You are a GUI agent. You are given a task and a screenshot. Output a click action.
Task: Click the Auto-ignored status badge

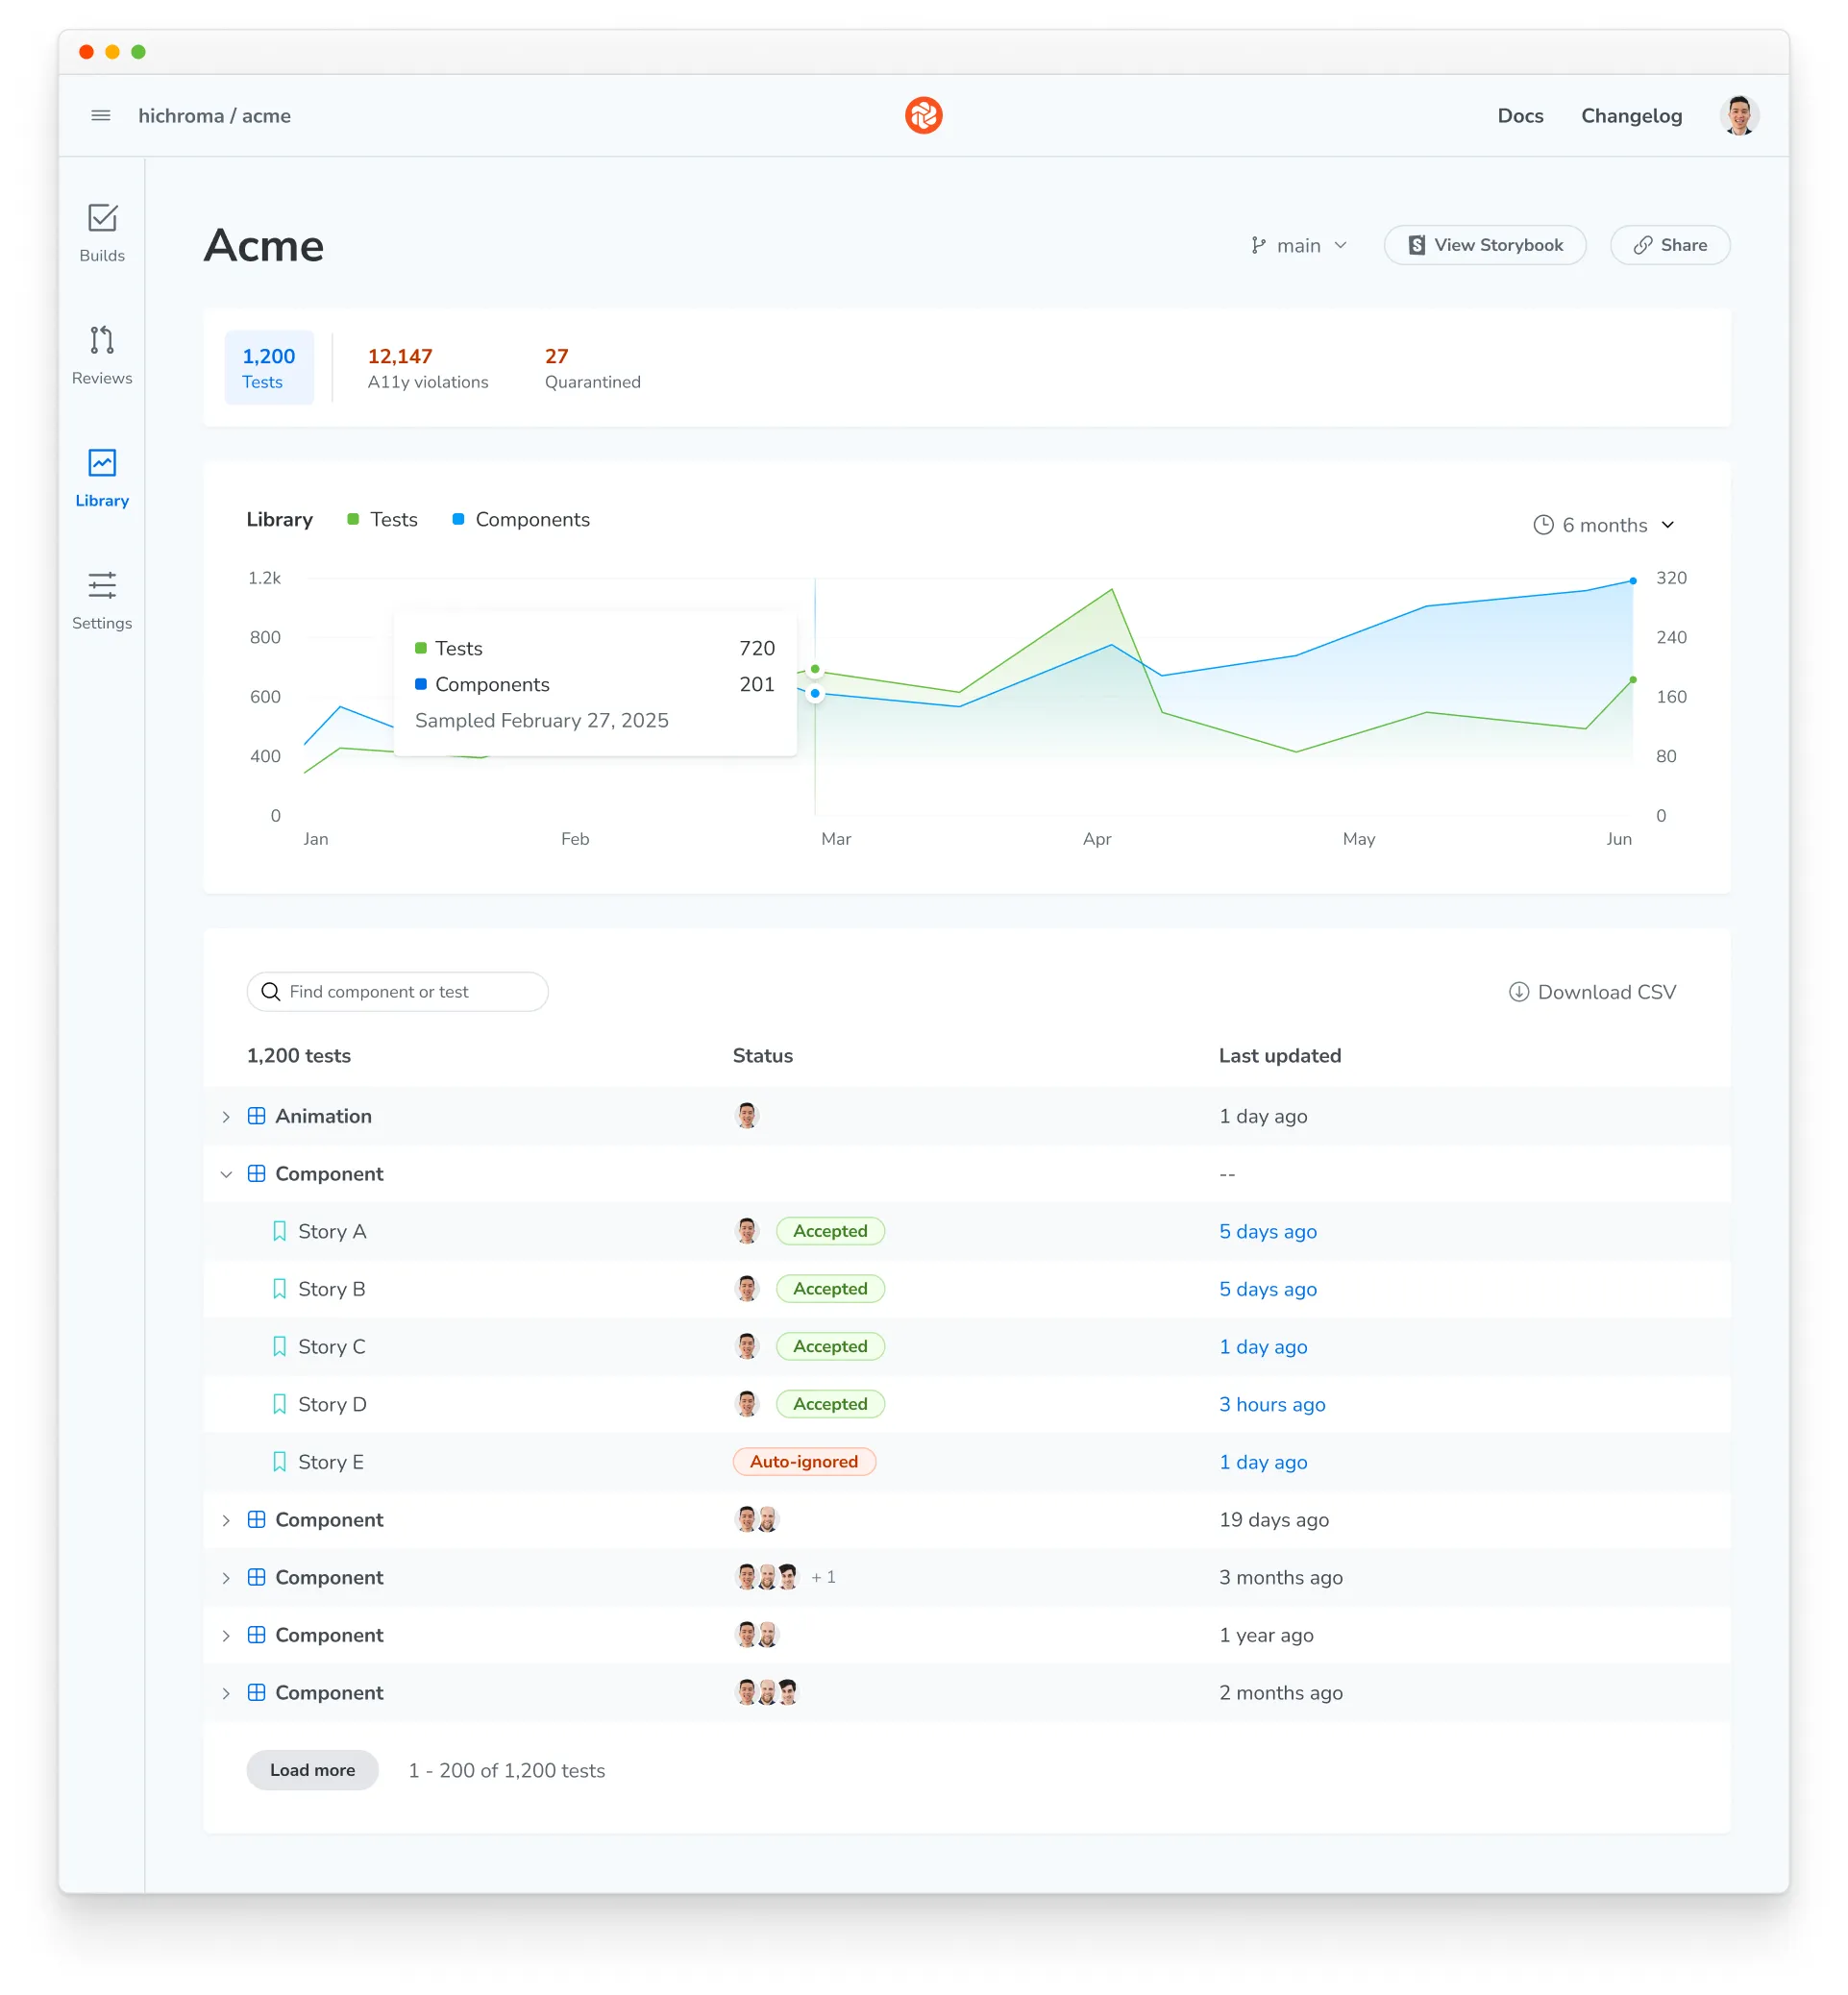(x=804, y=1462)
